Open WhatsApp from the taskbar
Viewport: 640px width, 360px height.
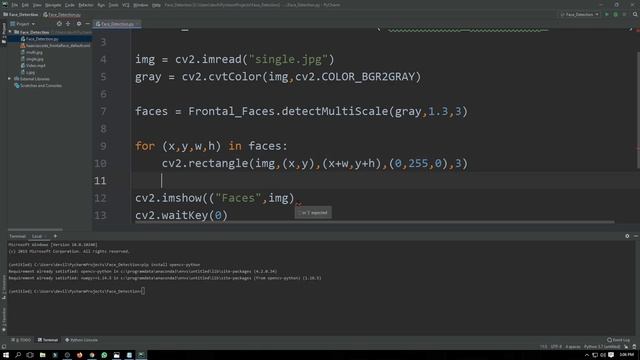pyautogui.click(x=104, y=355)
